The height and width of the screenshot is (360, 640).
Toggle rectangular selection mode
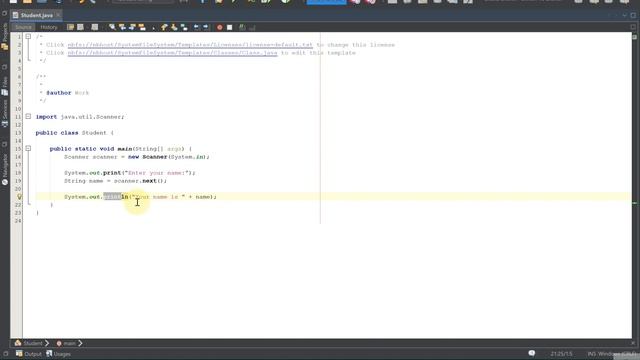(153, 27)
